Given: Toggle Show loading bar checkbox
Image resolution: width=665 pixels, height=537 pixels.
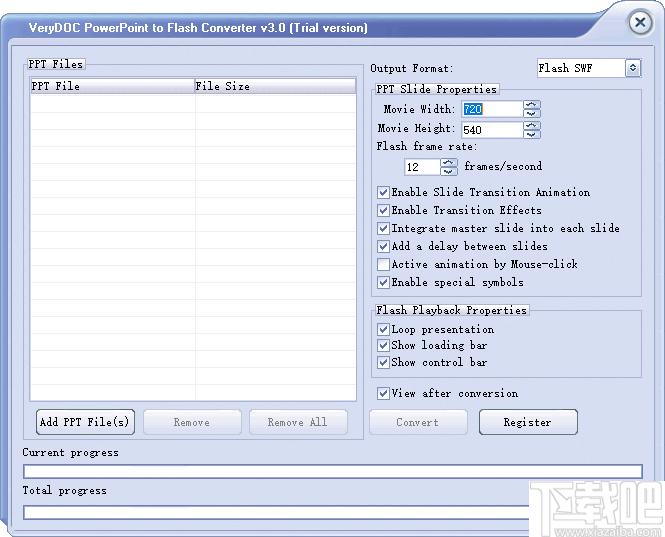Looking at the screenshot, I should pos(383,346).
